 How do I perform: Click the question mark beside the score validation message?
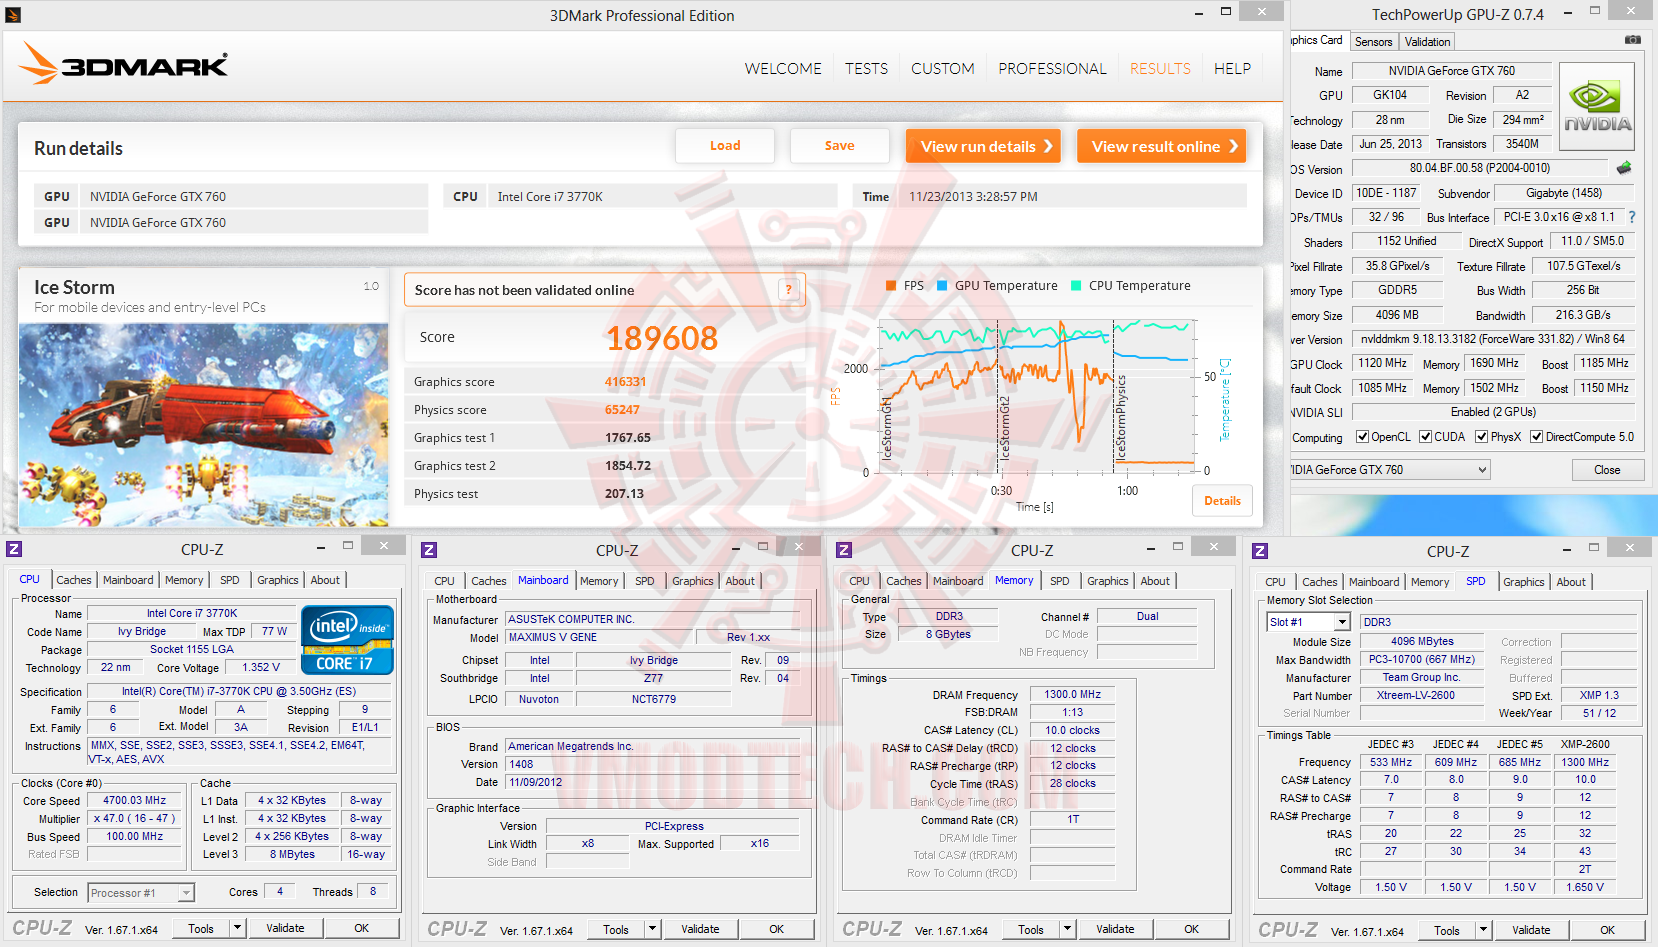pos(788,290)
